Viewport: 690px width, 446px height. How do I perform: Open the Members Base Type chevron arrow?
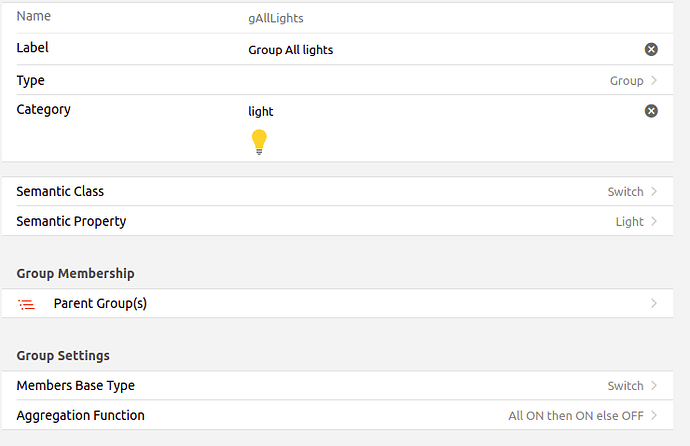coord(654,385)
